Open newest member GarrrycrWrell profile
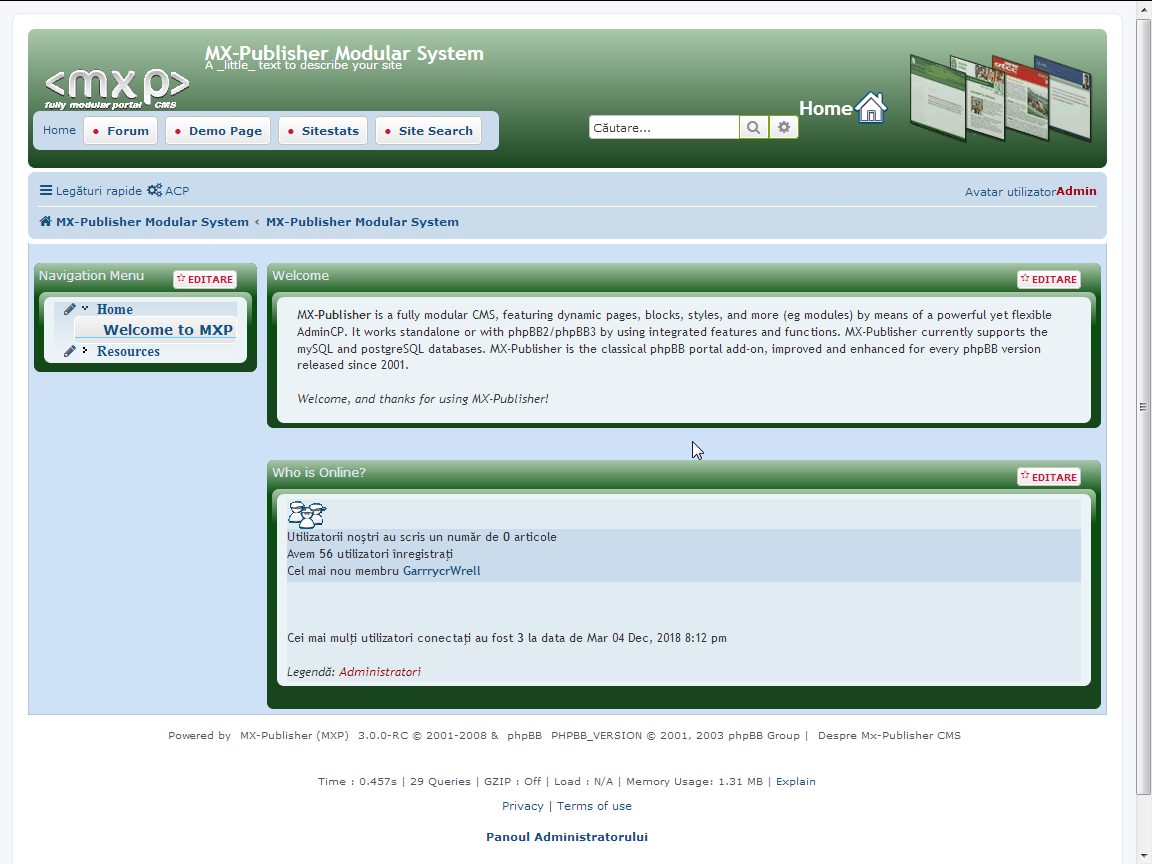 click(x=441, y=569)
